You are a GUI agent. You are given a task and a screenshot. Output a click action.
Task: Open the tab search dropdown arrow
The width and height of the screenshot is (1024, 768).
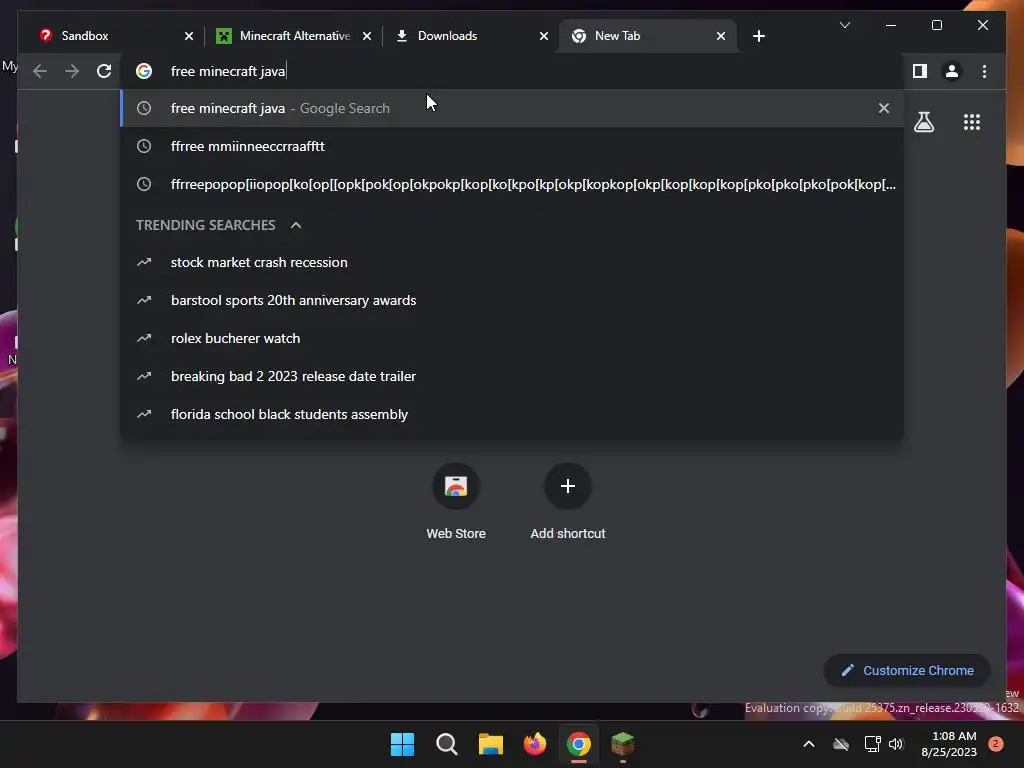point(844,25)
